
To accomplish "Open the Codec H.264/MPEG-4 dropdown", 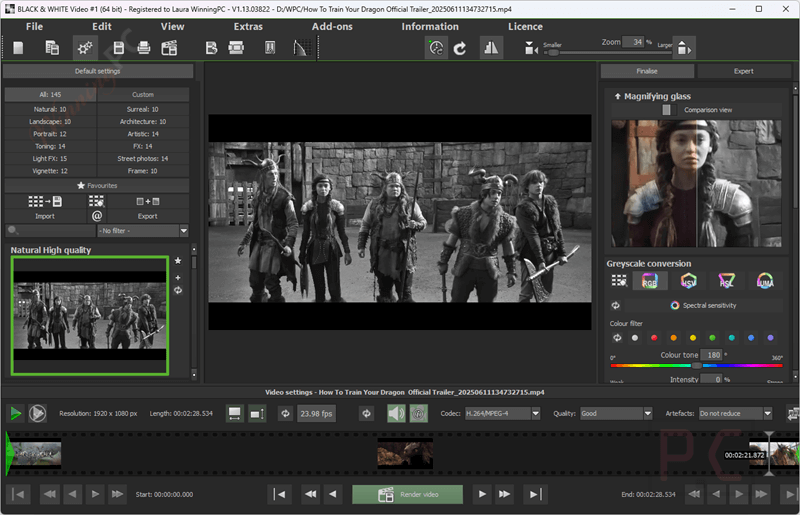I will (502, 413).
